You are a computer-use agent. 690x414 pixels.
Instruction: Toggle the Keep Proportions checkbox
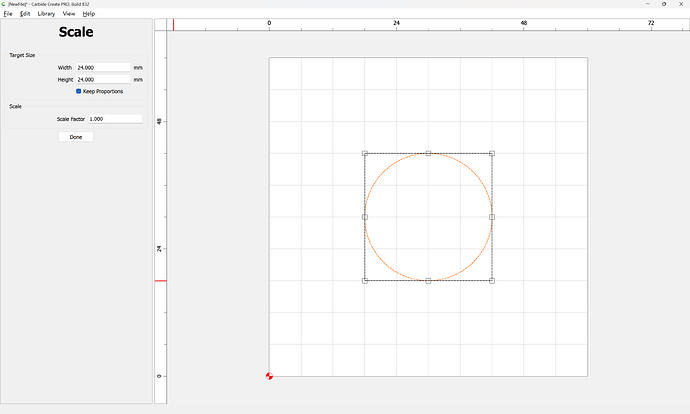[x=79, y=91]
